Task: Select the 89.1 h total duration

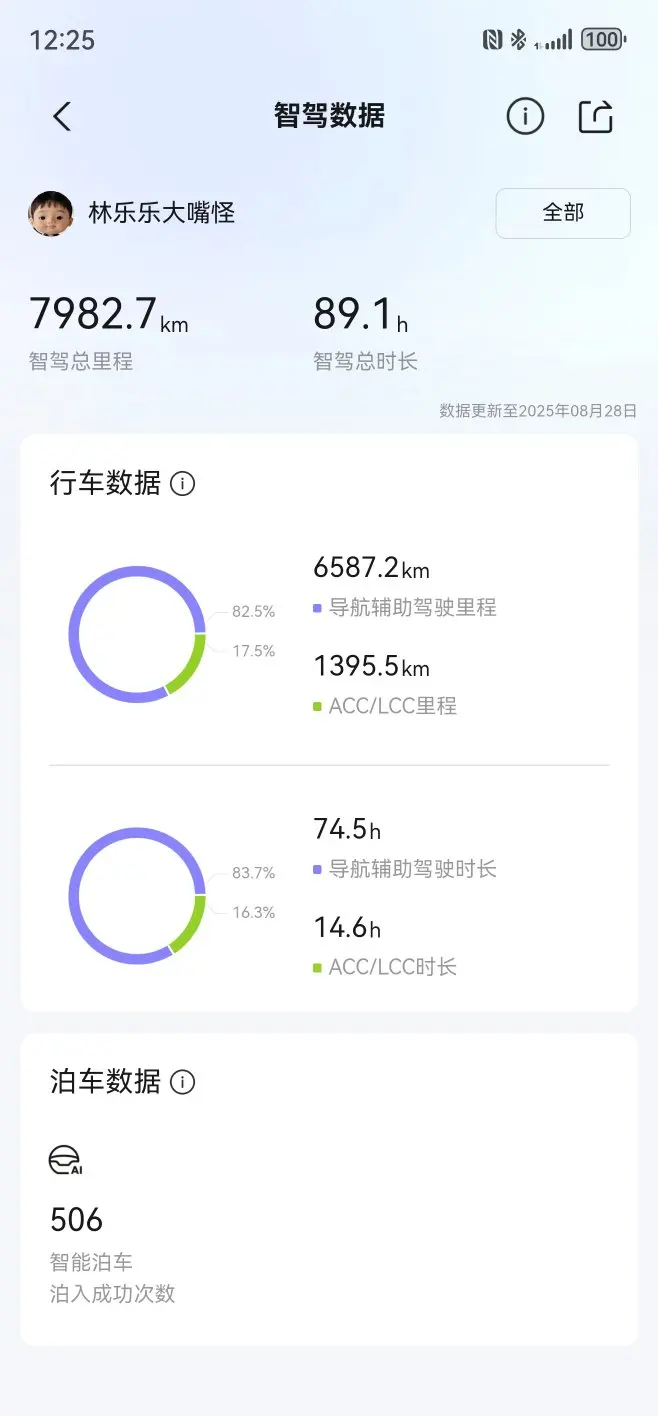Action: click(361, 314)
